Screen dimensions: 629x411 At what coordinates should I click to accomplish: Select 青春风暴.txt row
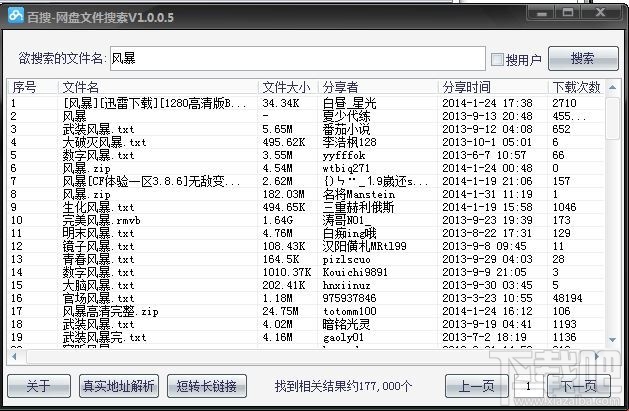click(x=306, y=259)
